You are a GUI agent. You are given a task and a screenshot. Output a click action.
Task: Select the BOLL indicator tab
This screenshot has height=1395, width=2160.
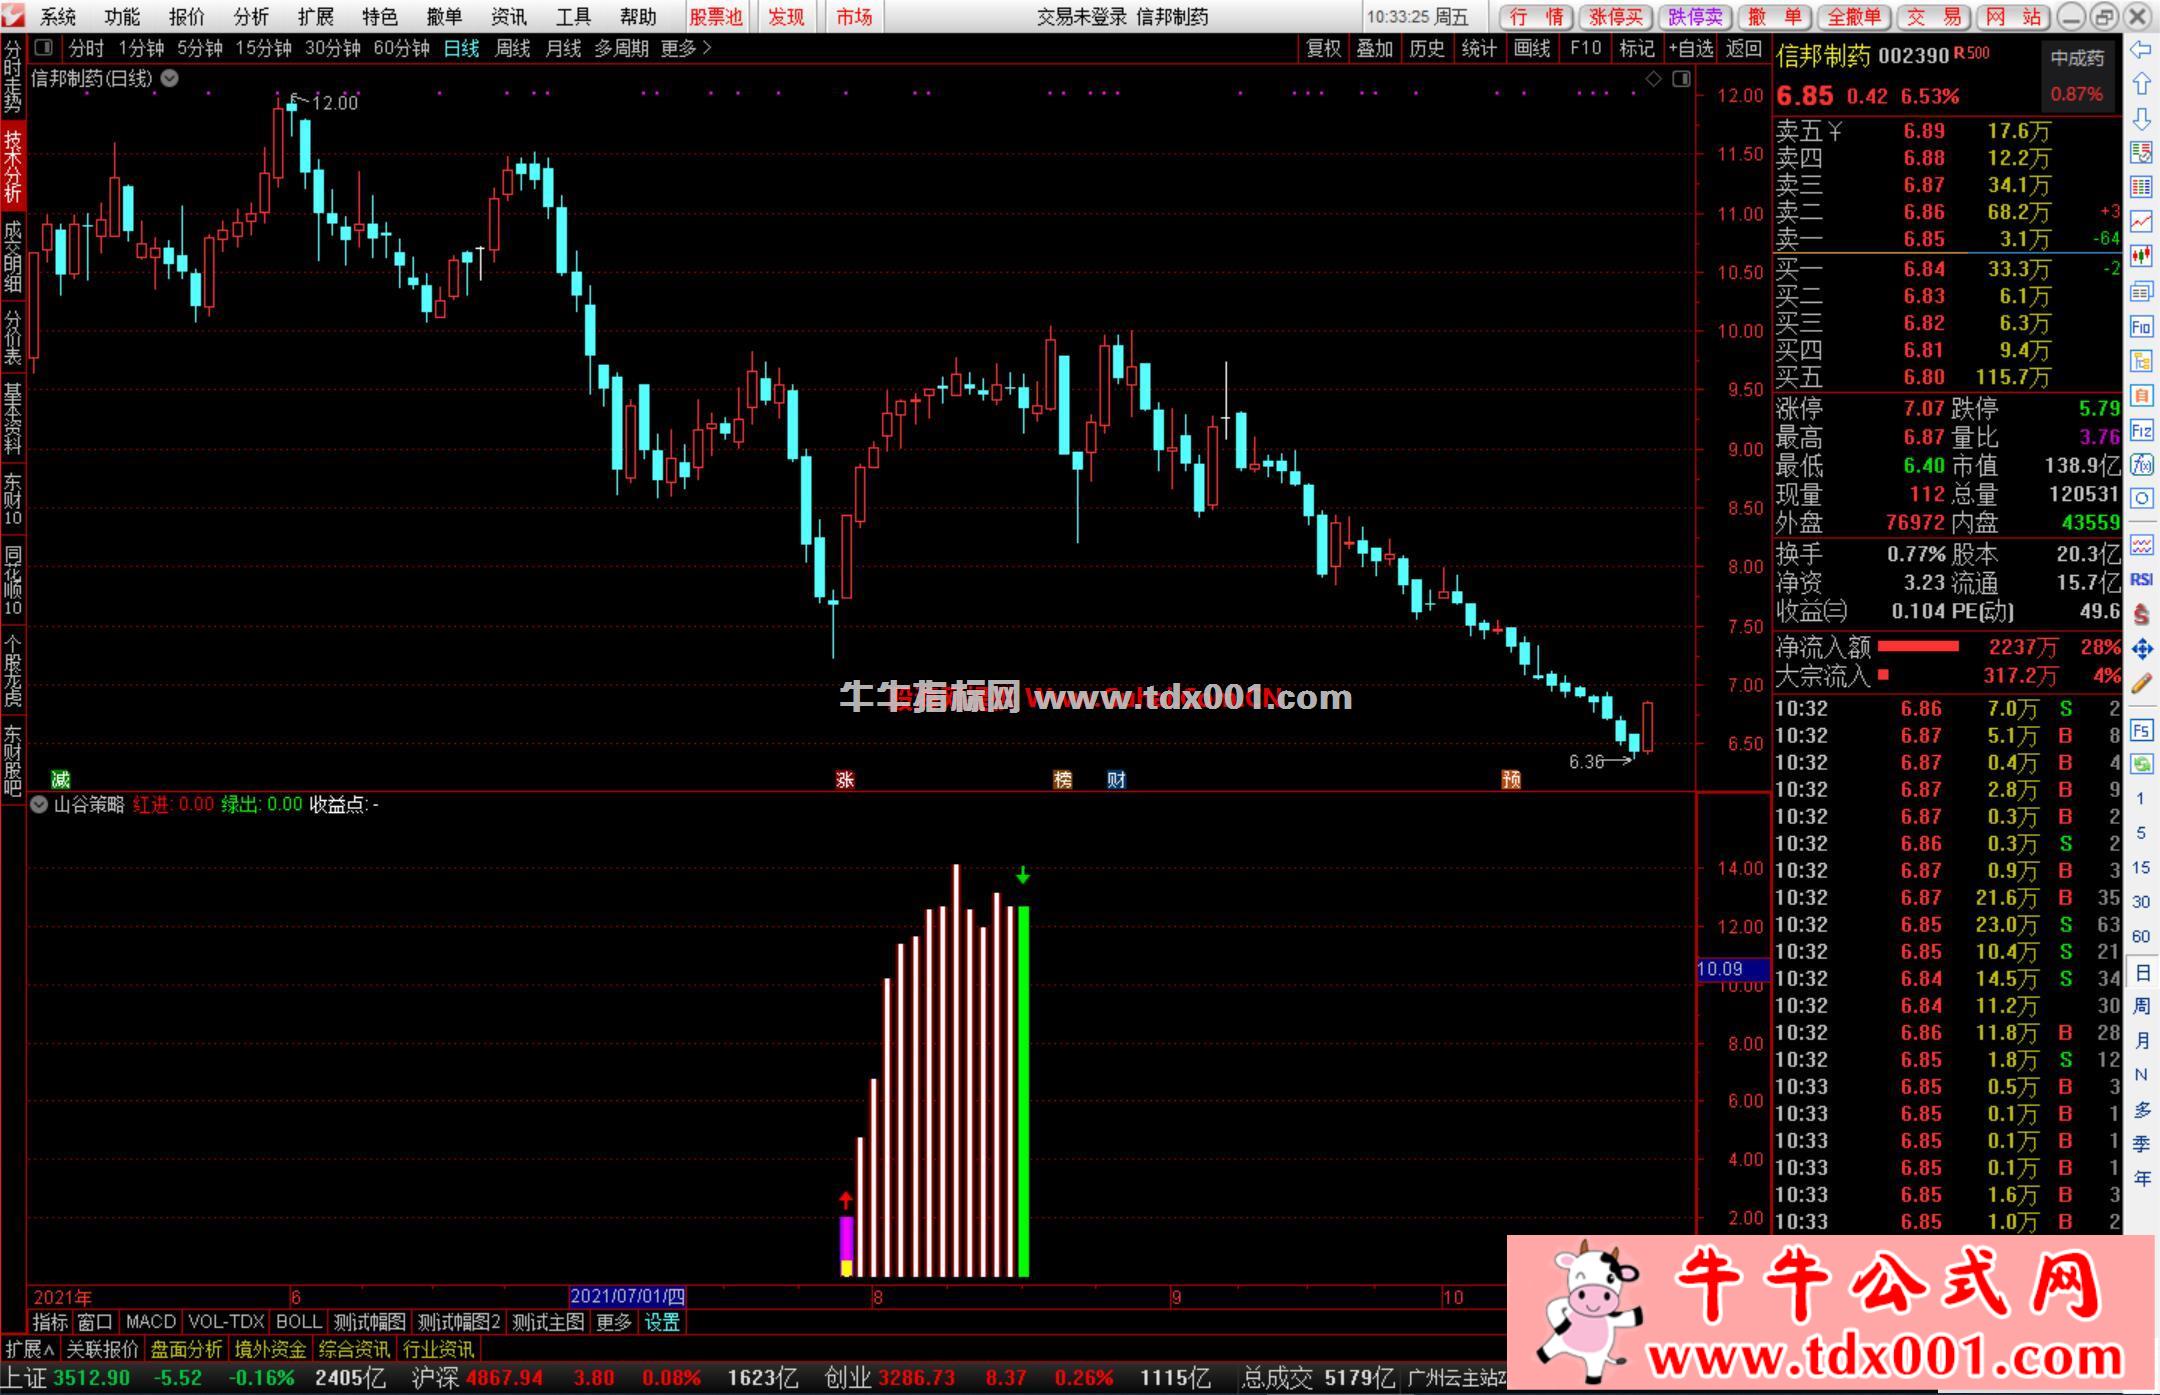pyautogui.click(x=298, y=1322)
